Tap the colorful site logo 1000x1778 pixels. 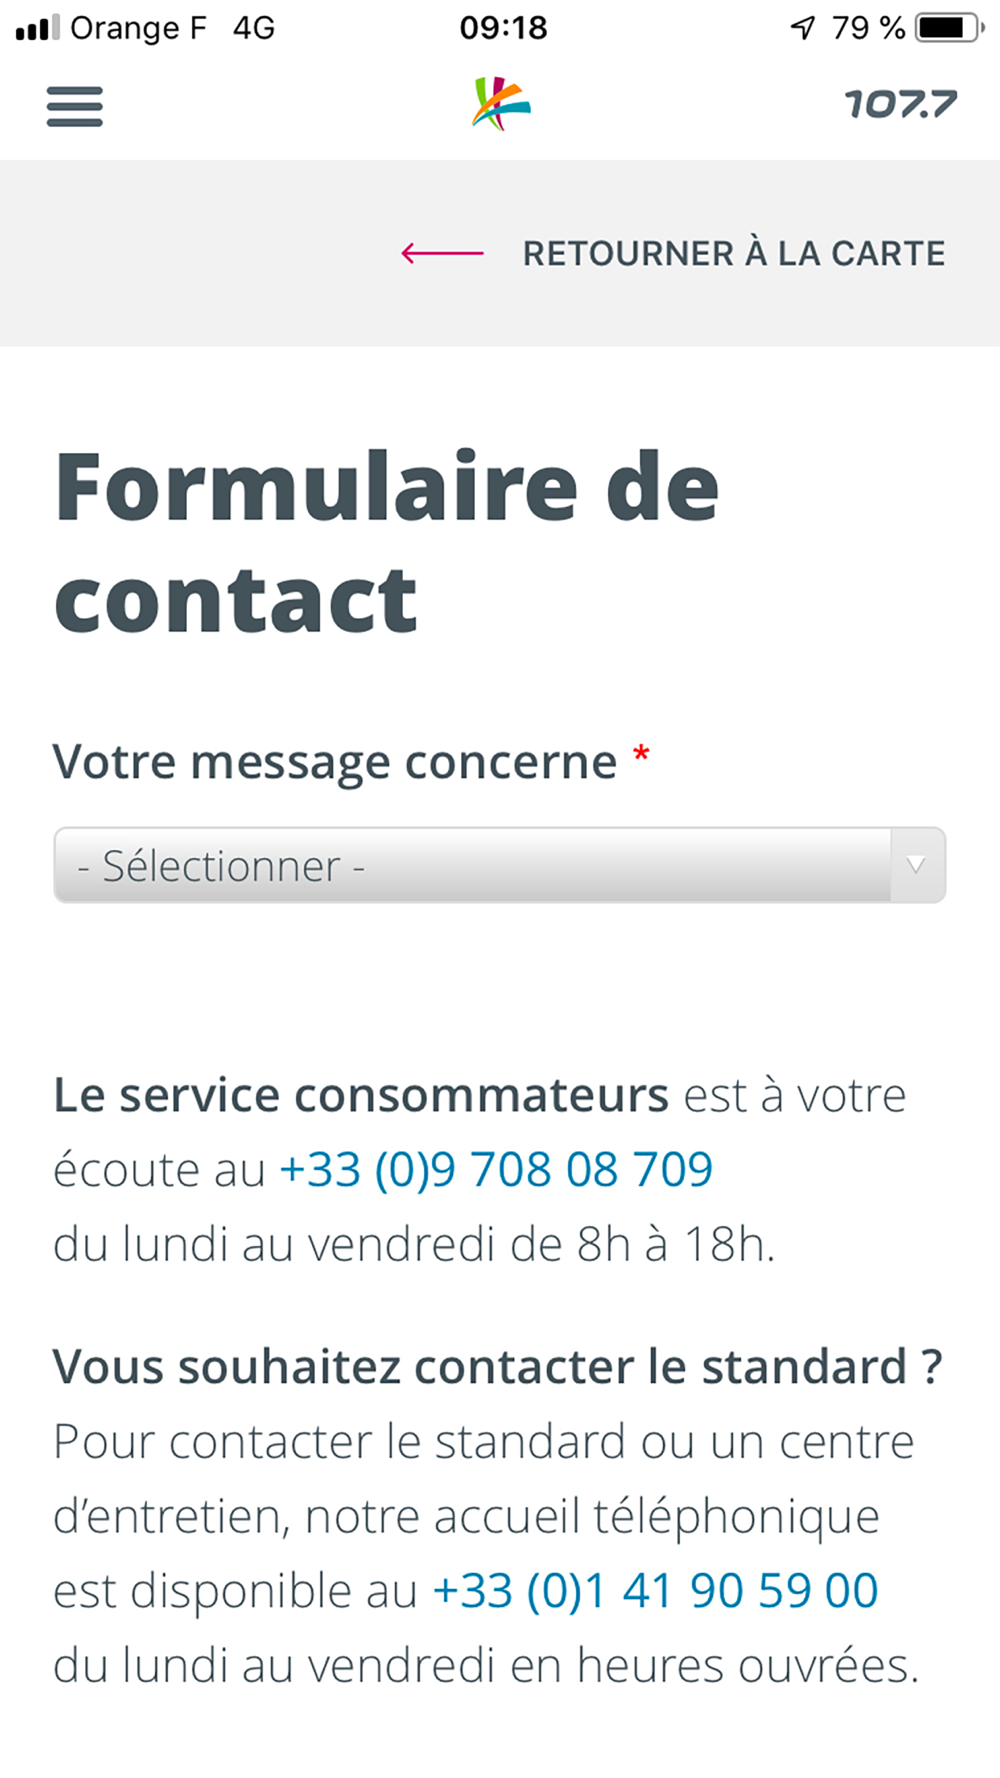[501, 104]
